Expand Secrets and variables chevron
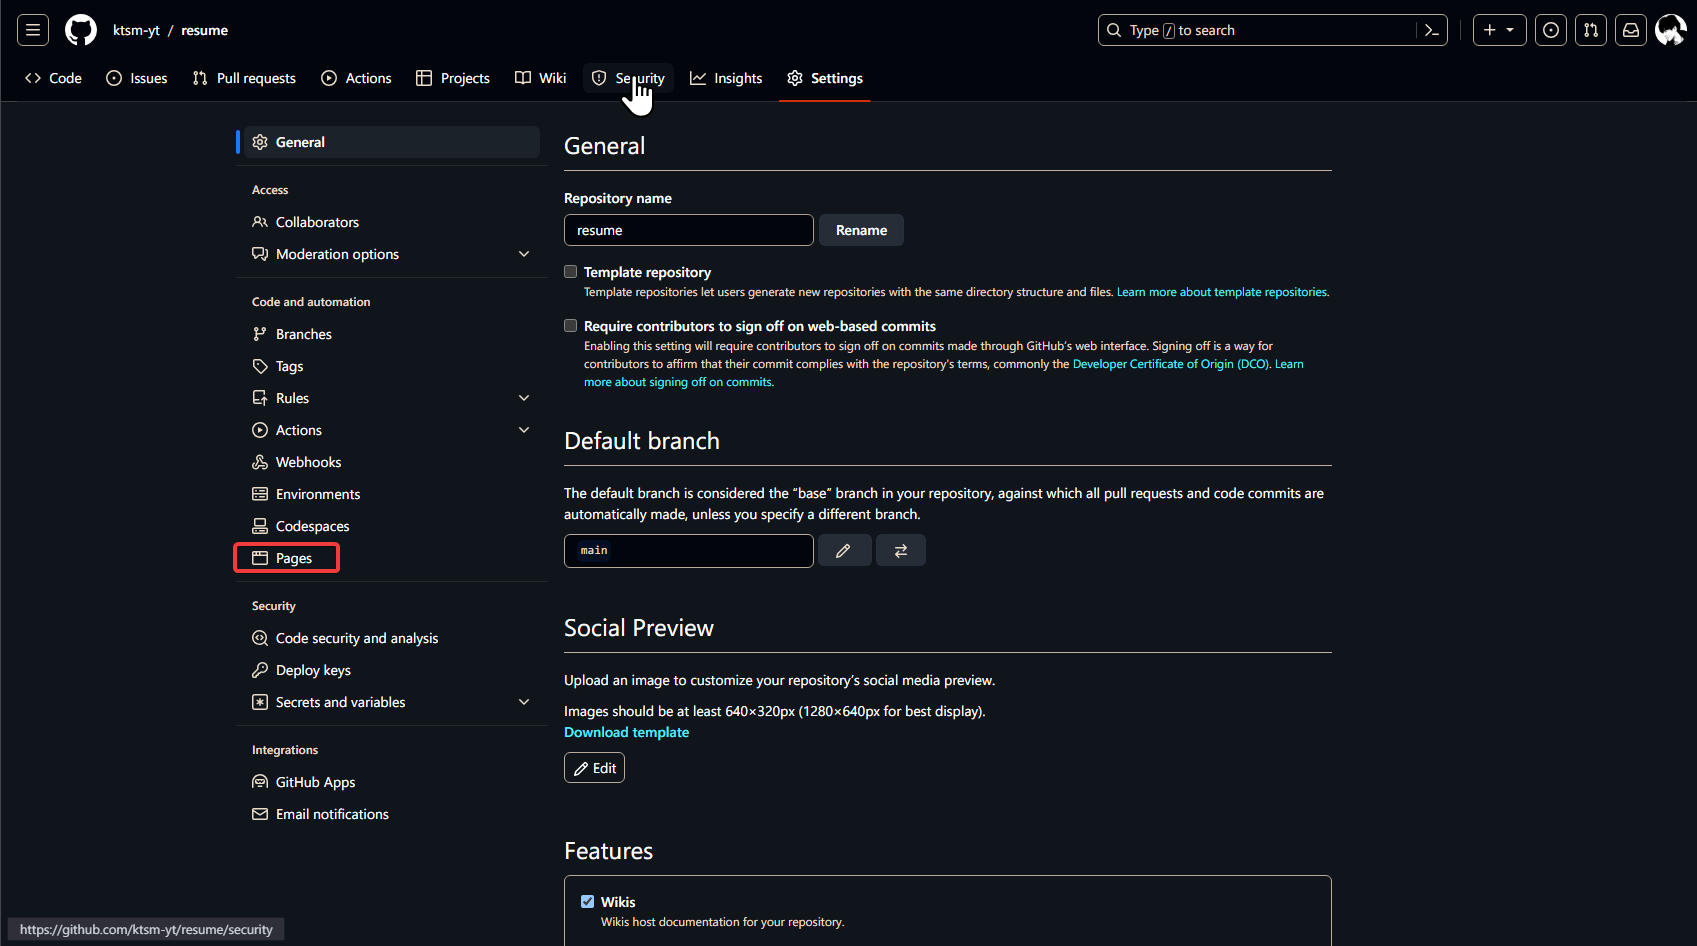The width and height of the screenshot is (1697, 946). (524, 702)
